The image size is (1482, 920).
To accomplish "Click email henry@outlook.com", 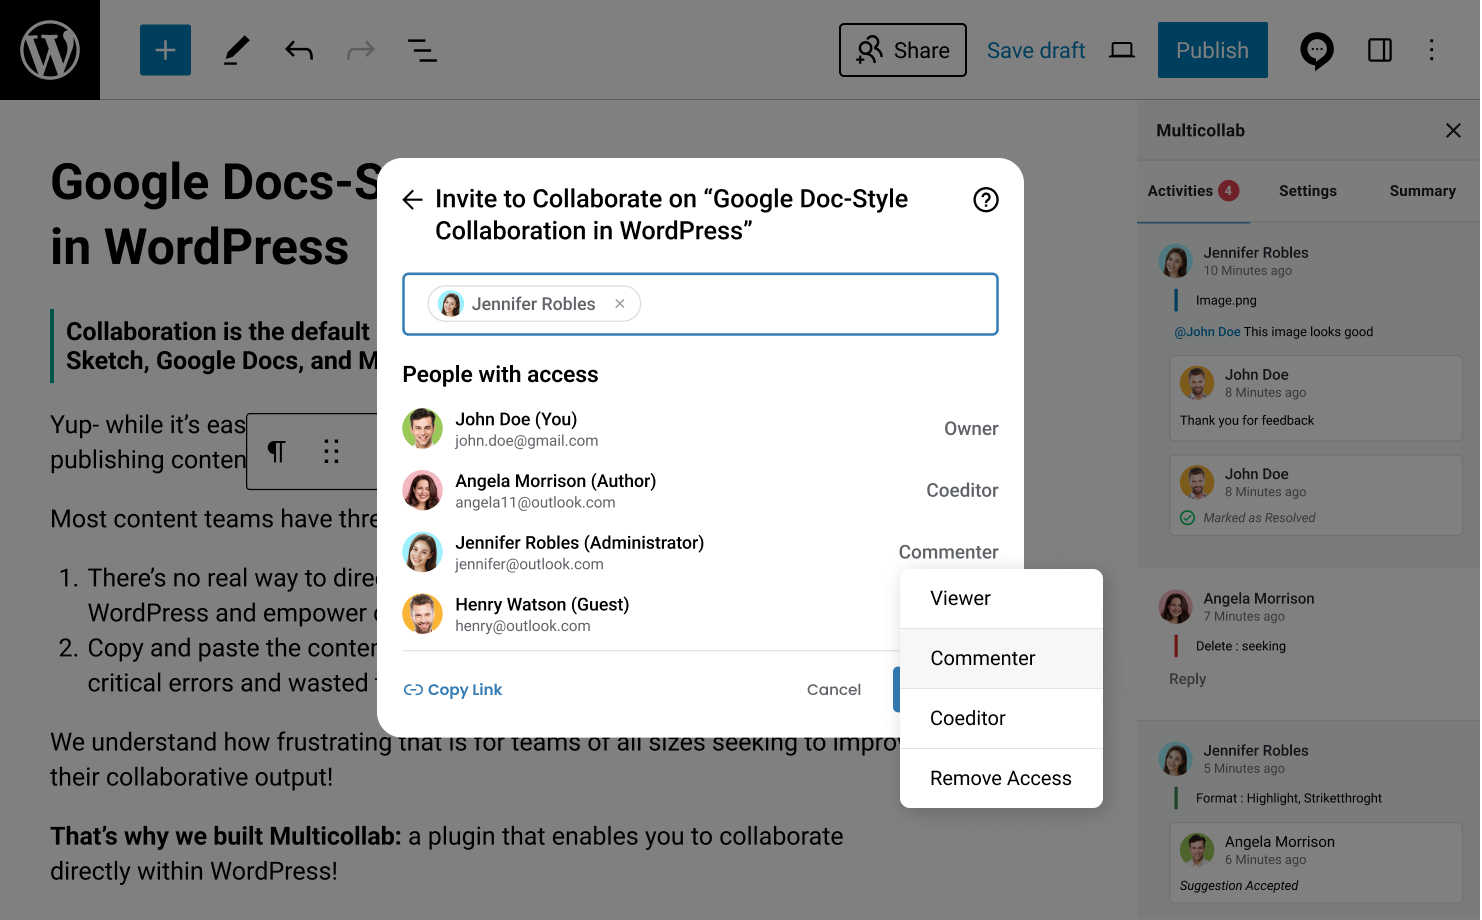I will pyautogui.click(x=523, y=626).
